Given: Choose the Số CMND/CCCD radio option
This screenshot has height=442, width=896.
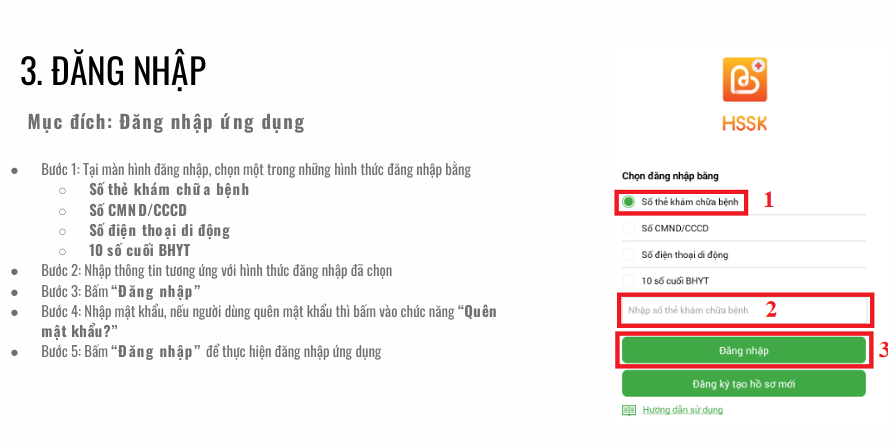Looking at the screenshot, I should [x=628, y=228].
